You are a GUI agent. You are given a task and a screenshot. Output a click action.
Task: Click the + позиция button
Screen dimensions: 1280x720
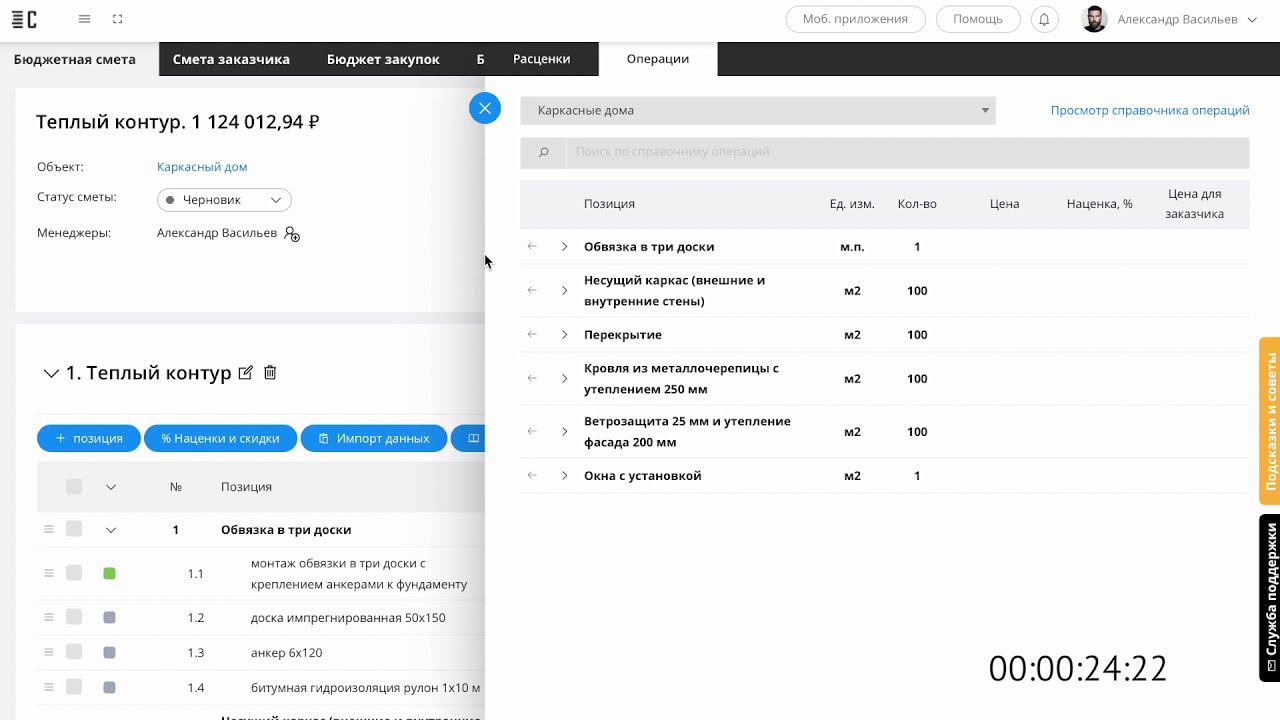(x=89, y=438)
